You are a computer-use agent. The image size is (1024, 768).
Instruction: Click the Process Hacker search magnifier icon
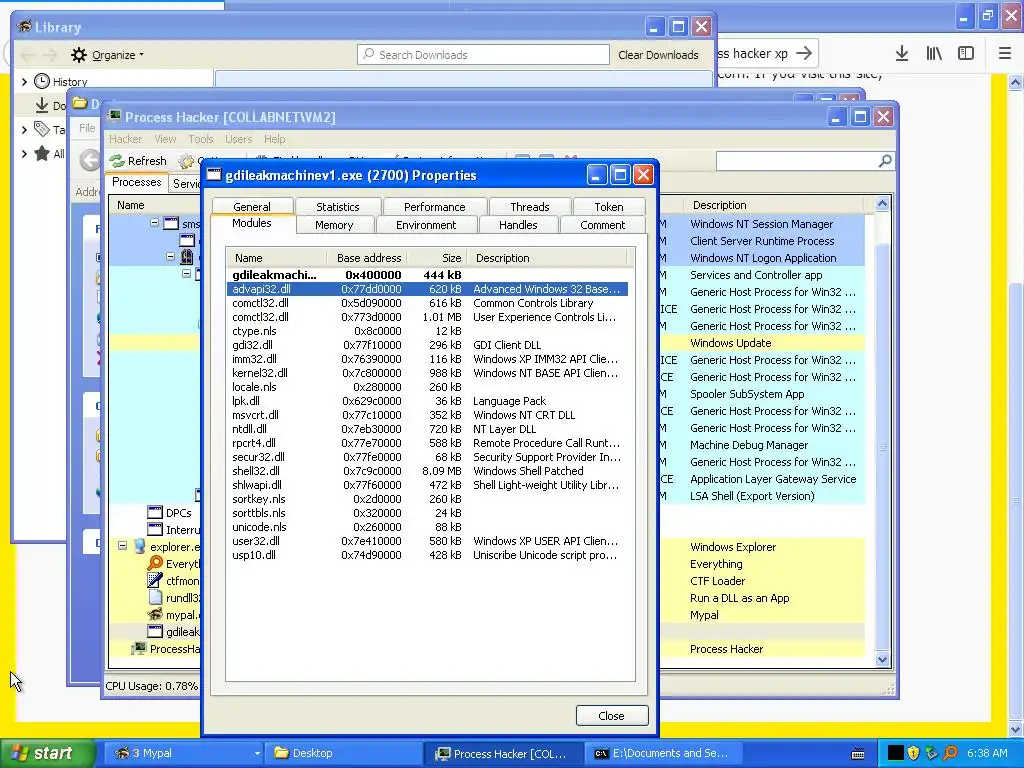[x=885, y=161]
